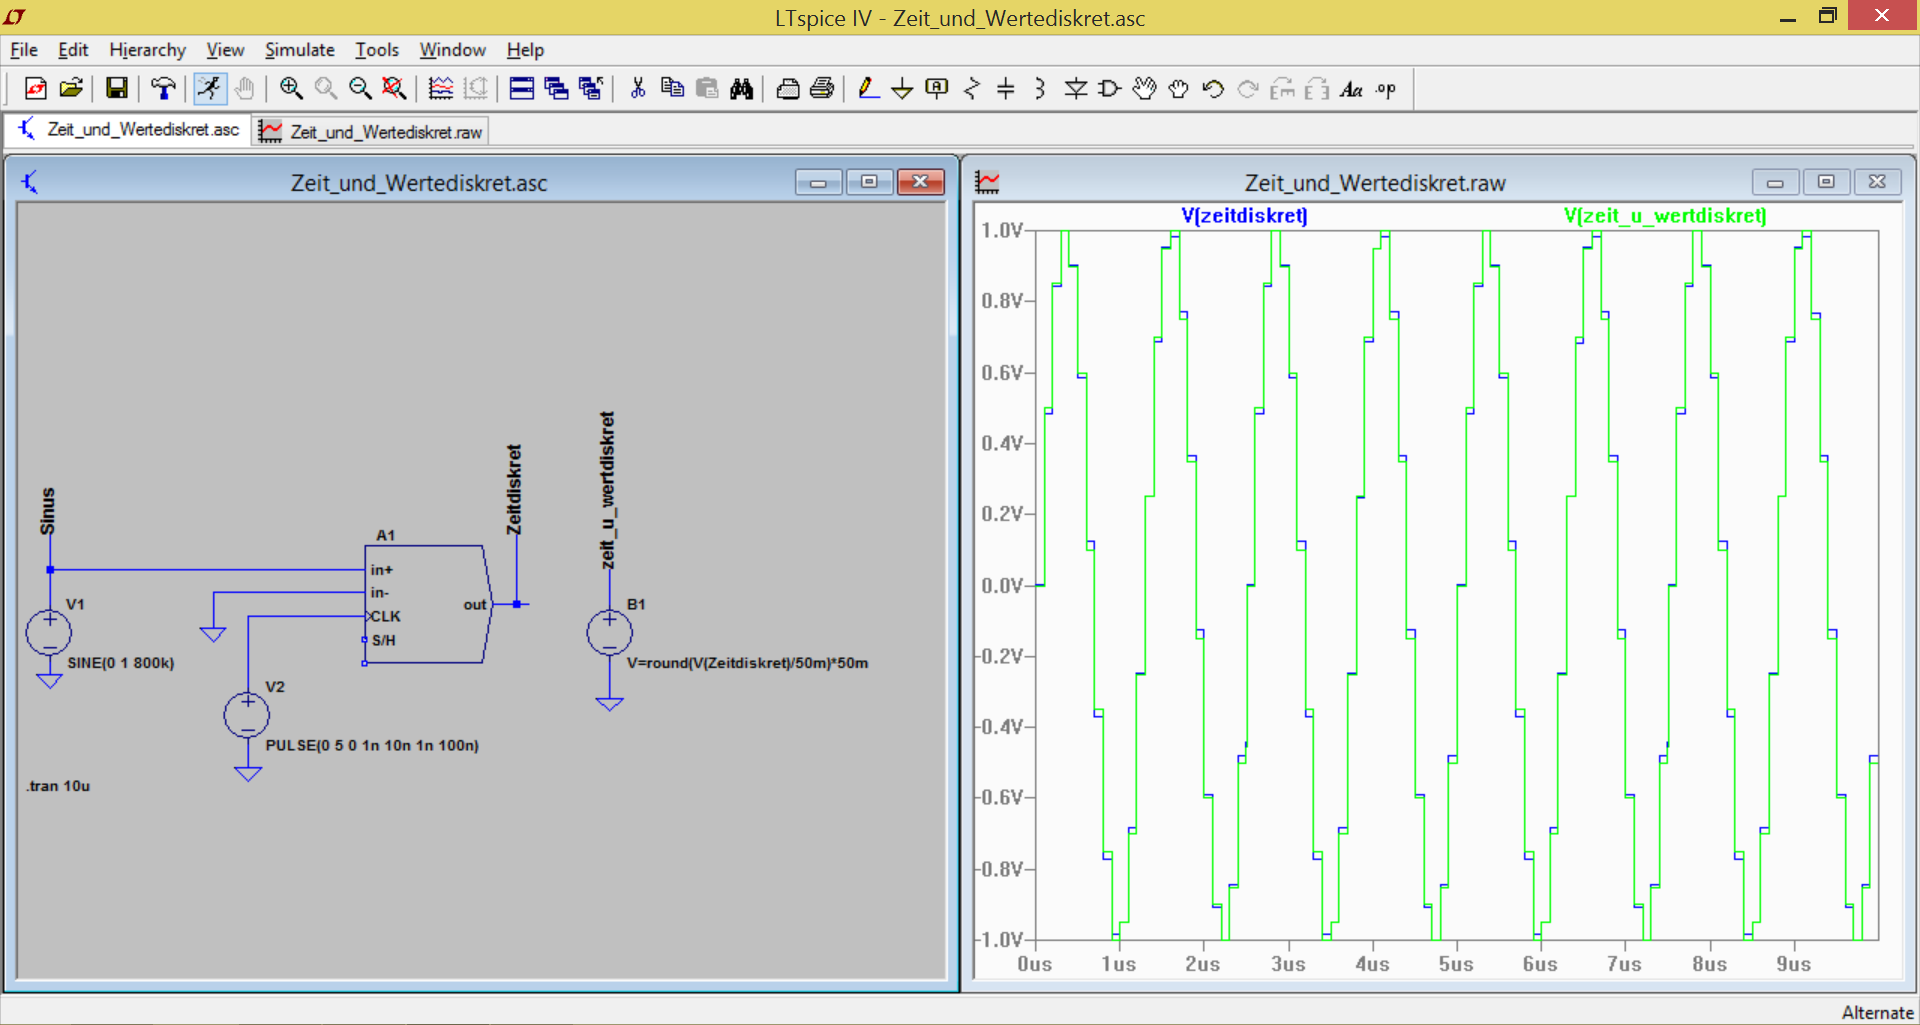Click the Print toolbar icon
The width and height of the screenshot is (1920, 1025).
click(x=822, y=89)
